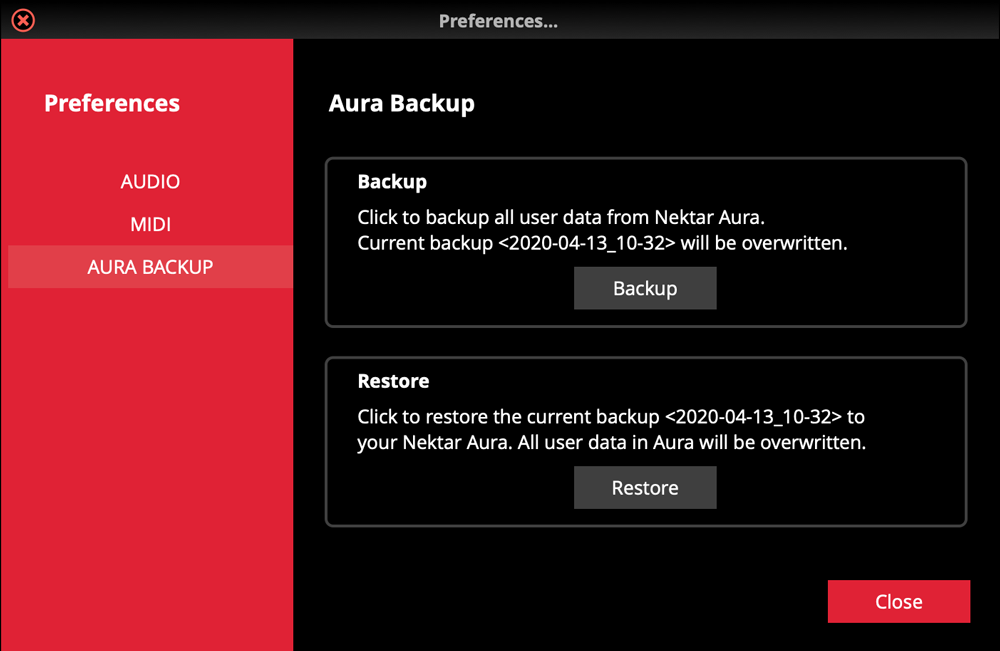Image resolution: width=1000 pixels, height=651 pixels.
Task: Click the 'Preferences...' window title text
Action: click(498, 21)
